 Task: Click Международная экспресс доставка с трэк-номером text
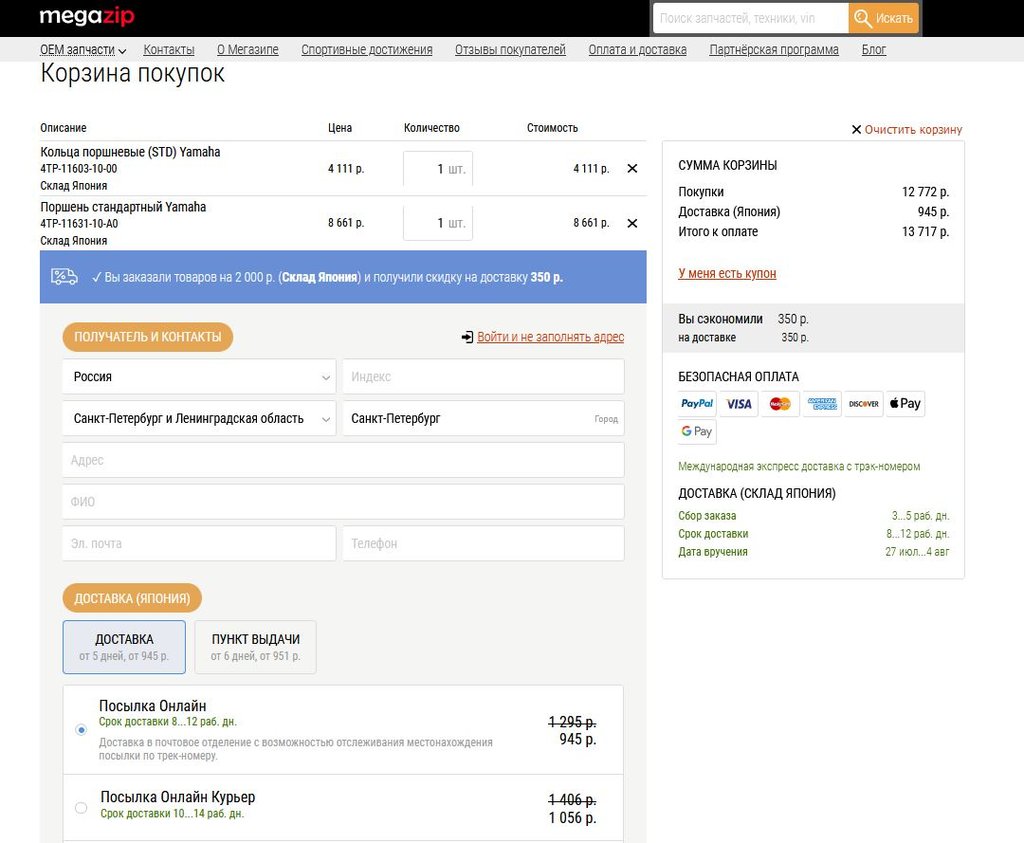(x=799, y=466)
